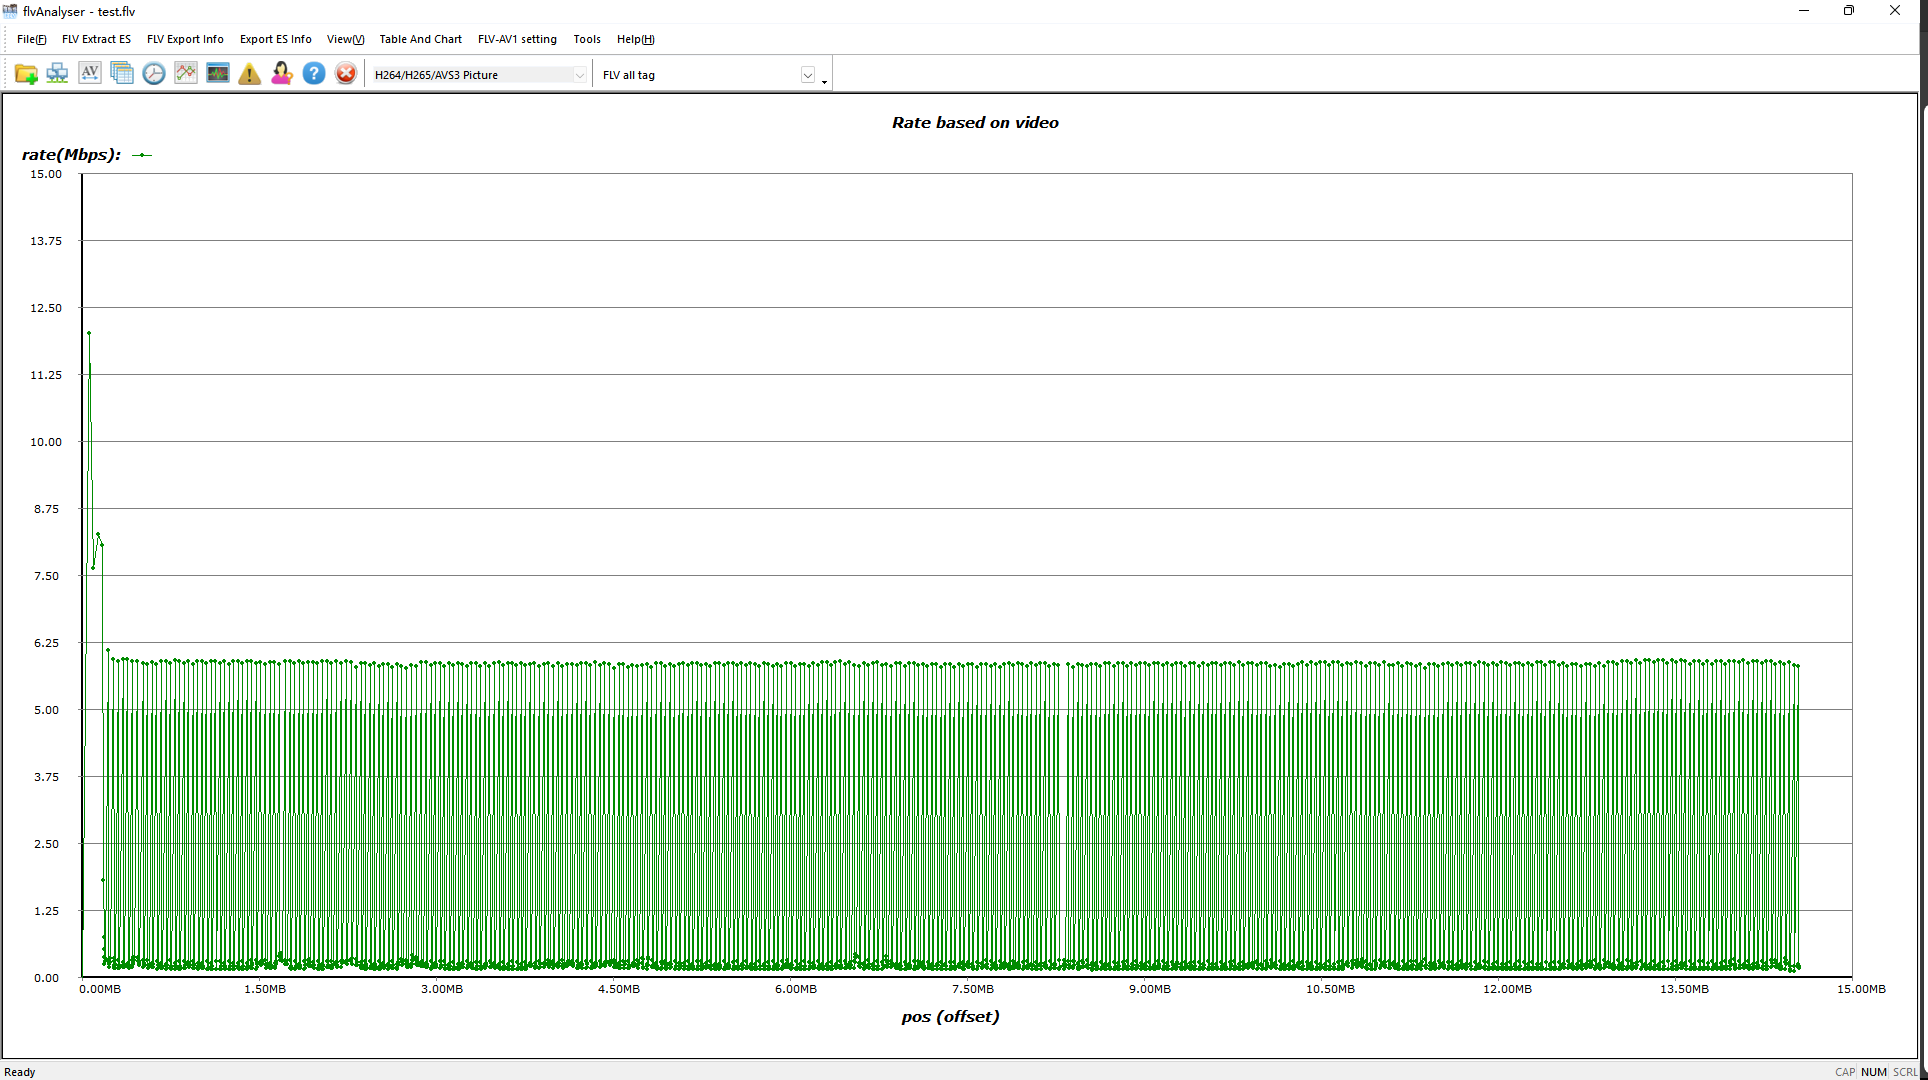Click the network stream icon in toolbar

(x=57, y=74)
